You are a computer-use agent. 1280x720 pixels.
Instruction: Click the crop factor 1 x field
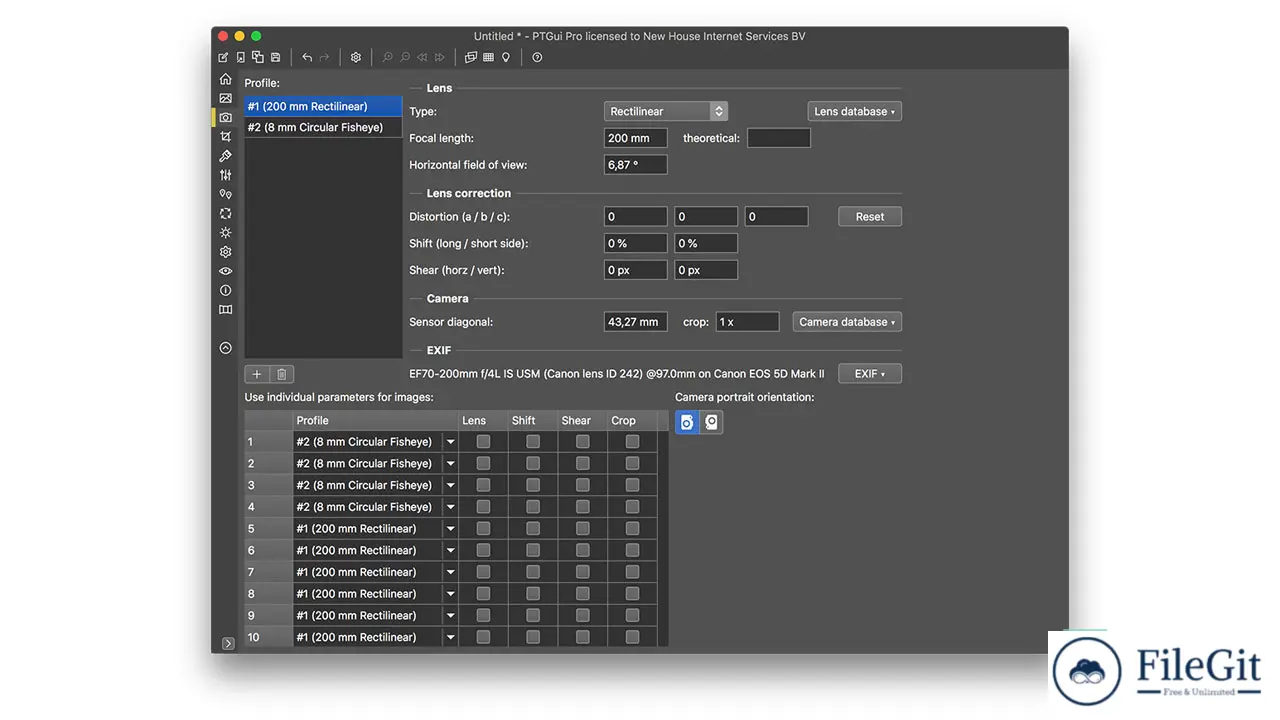pyautogui.click(x=747, y=322)
